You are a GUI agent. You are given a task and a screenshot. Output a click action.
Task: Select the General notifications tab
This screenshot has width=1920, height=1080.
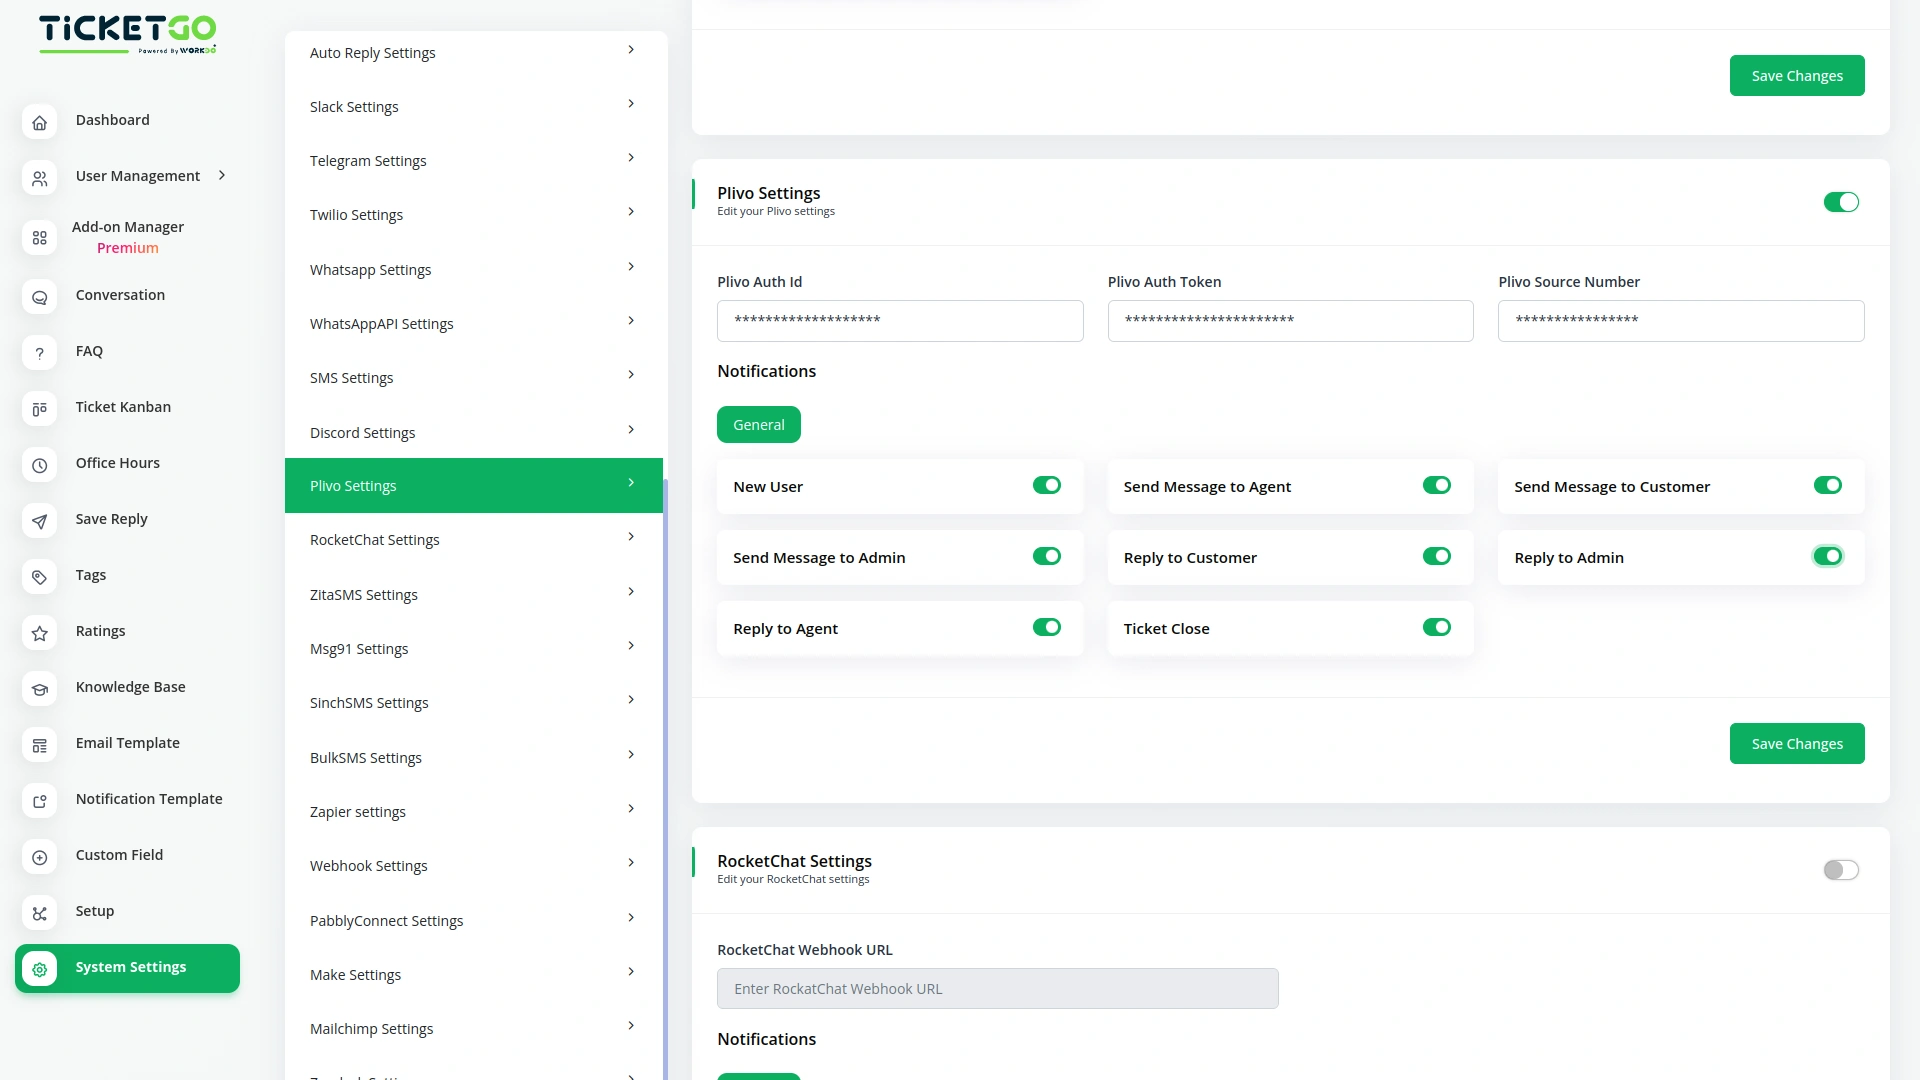click(758, 424)
